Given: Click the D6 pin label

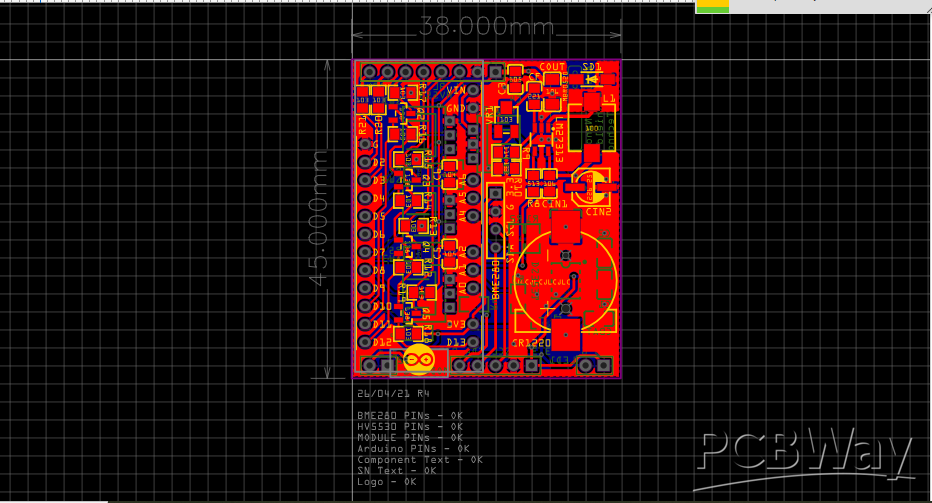Looking at the screenshot, I should click(379, 234).
